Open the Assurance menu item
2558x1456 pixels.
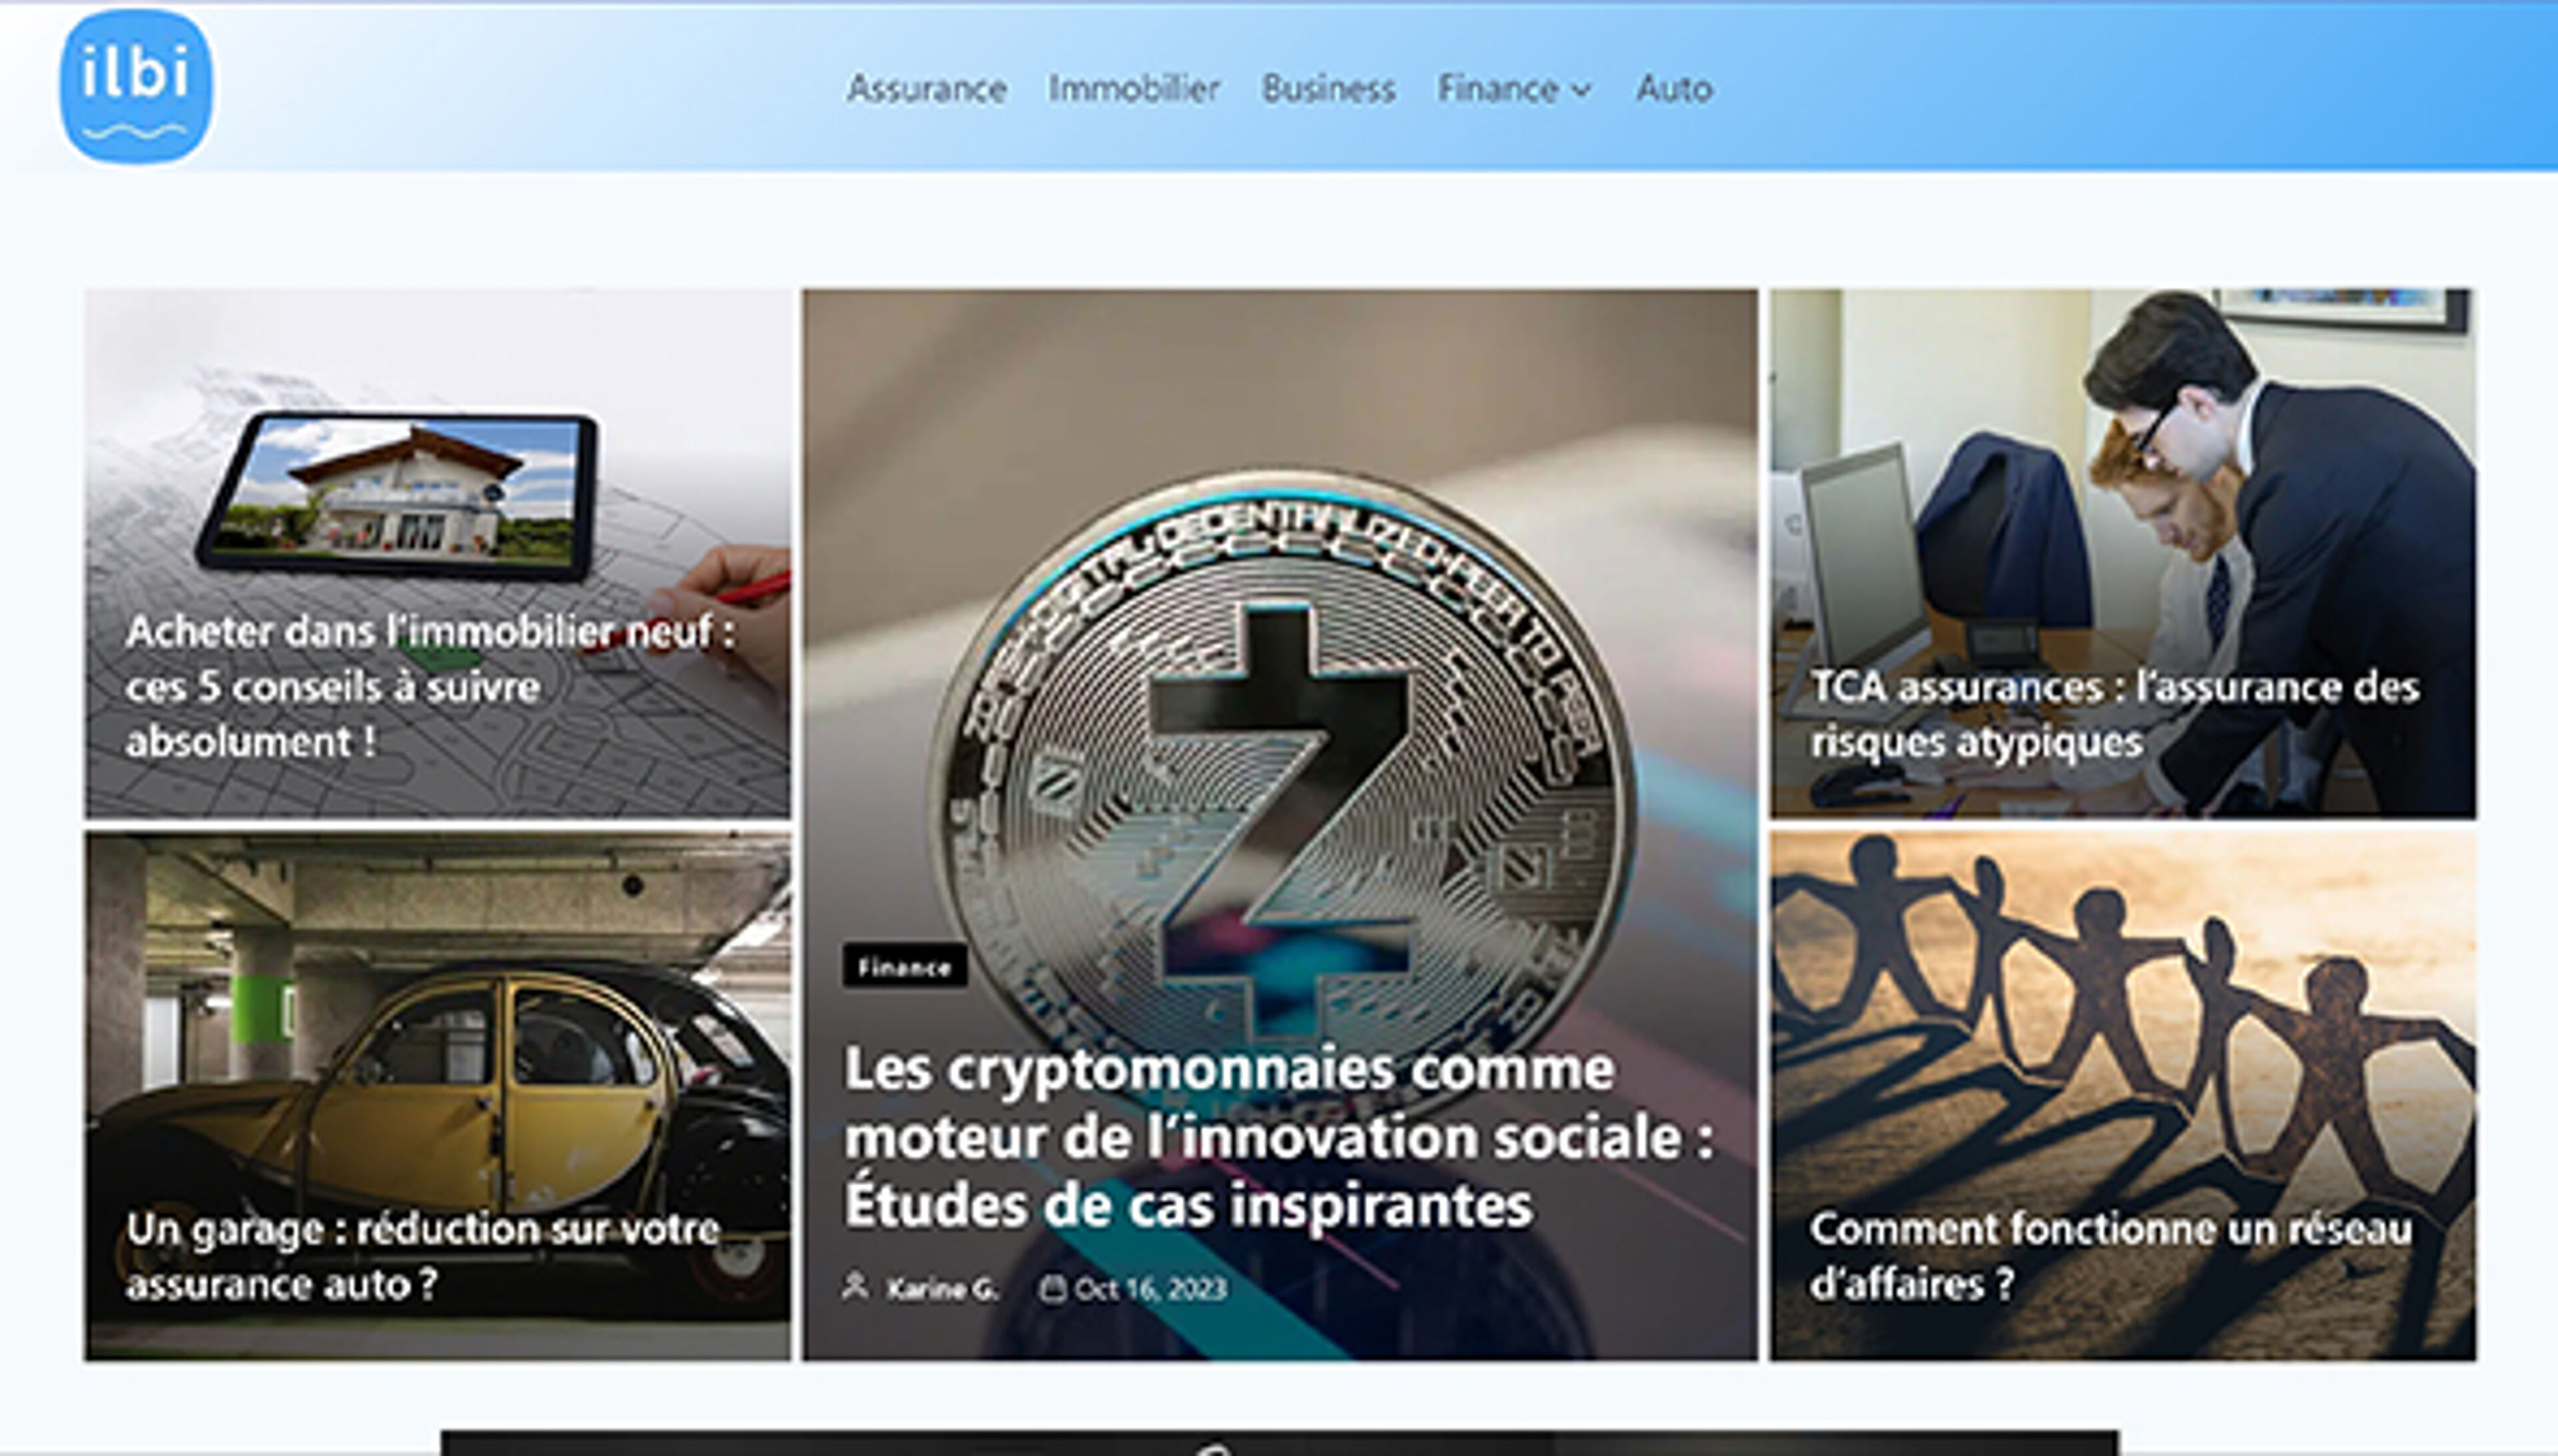point(926,89)
